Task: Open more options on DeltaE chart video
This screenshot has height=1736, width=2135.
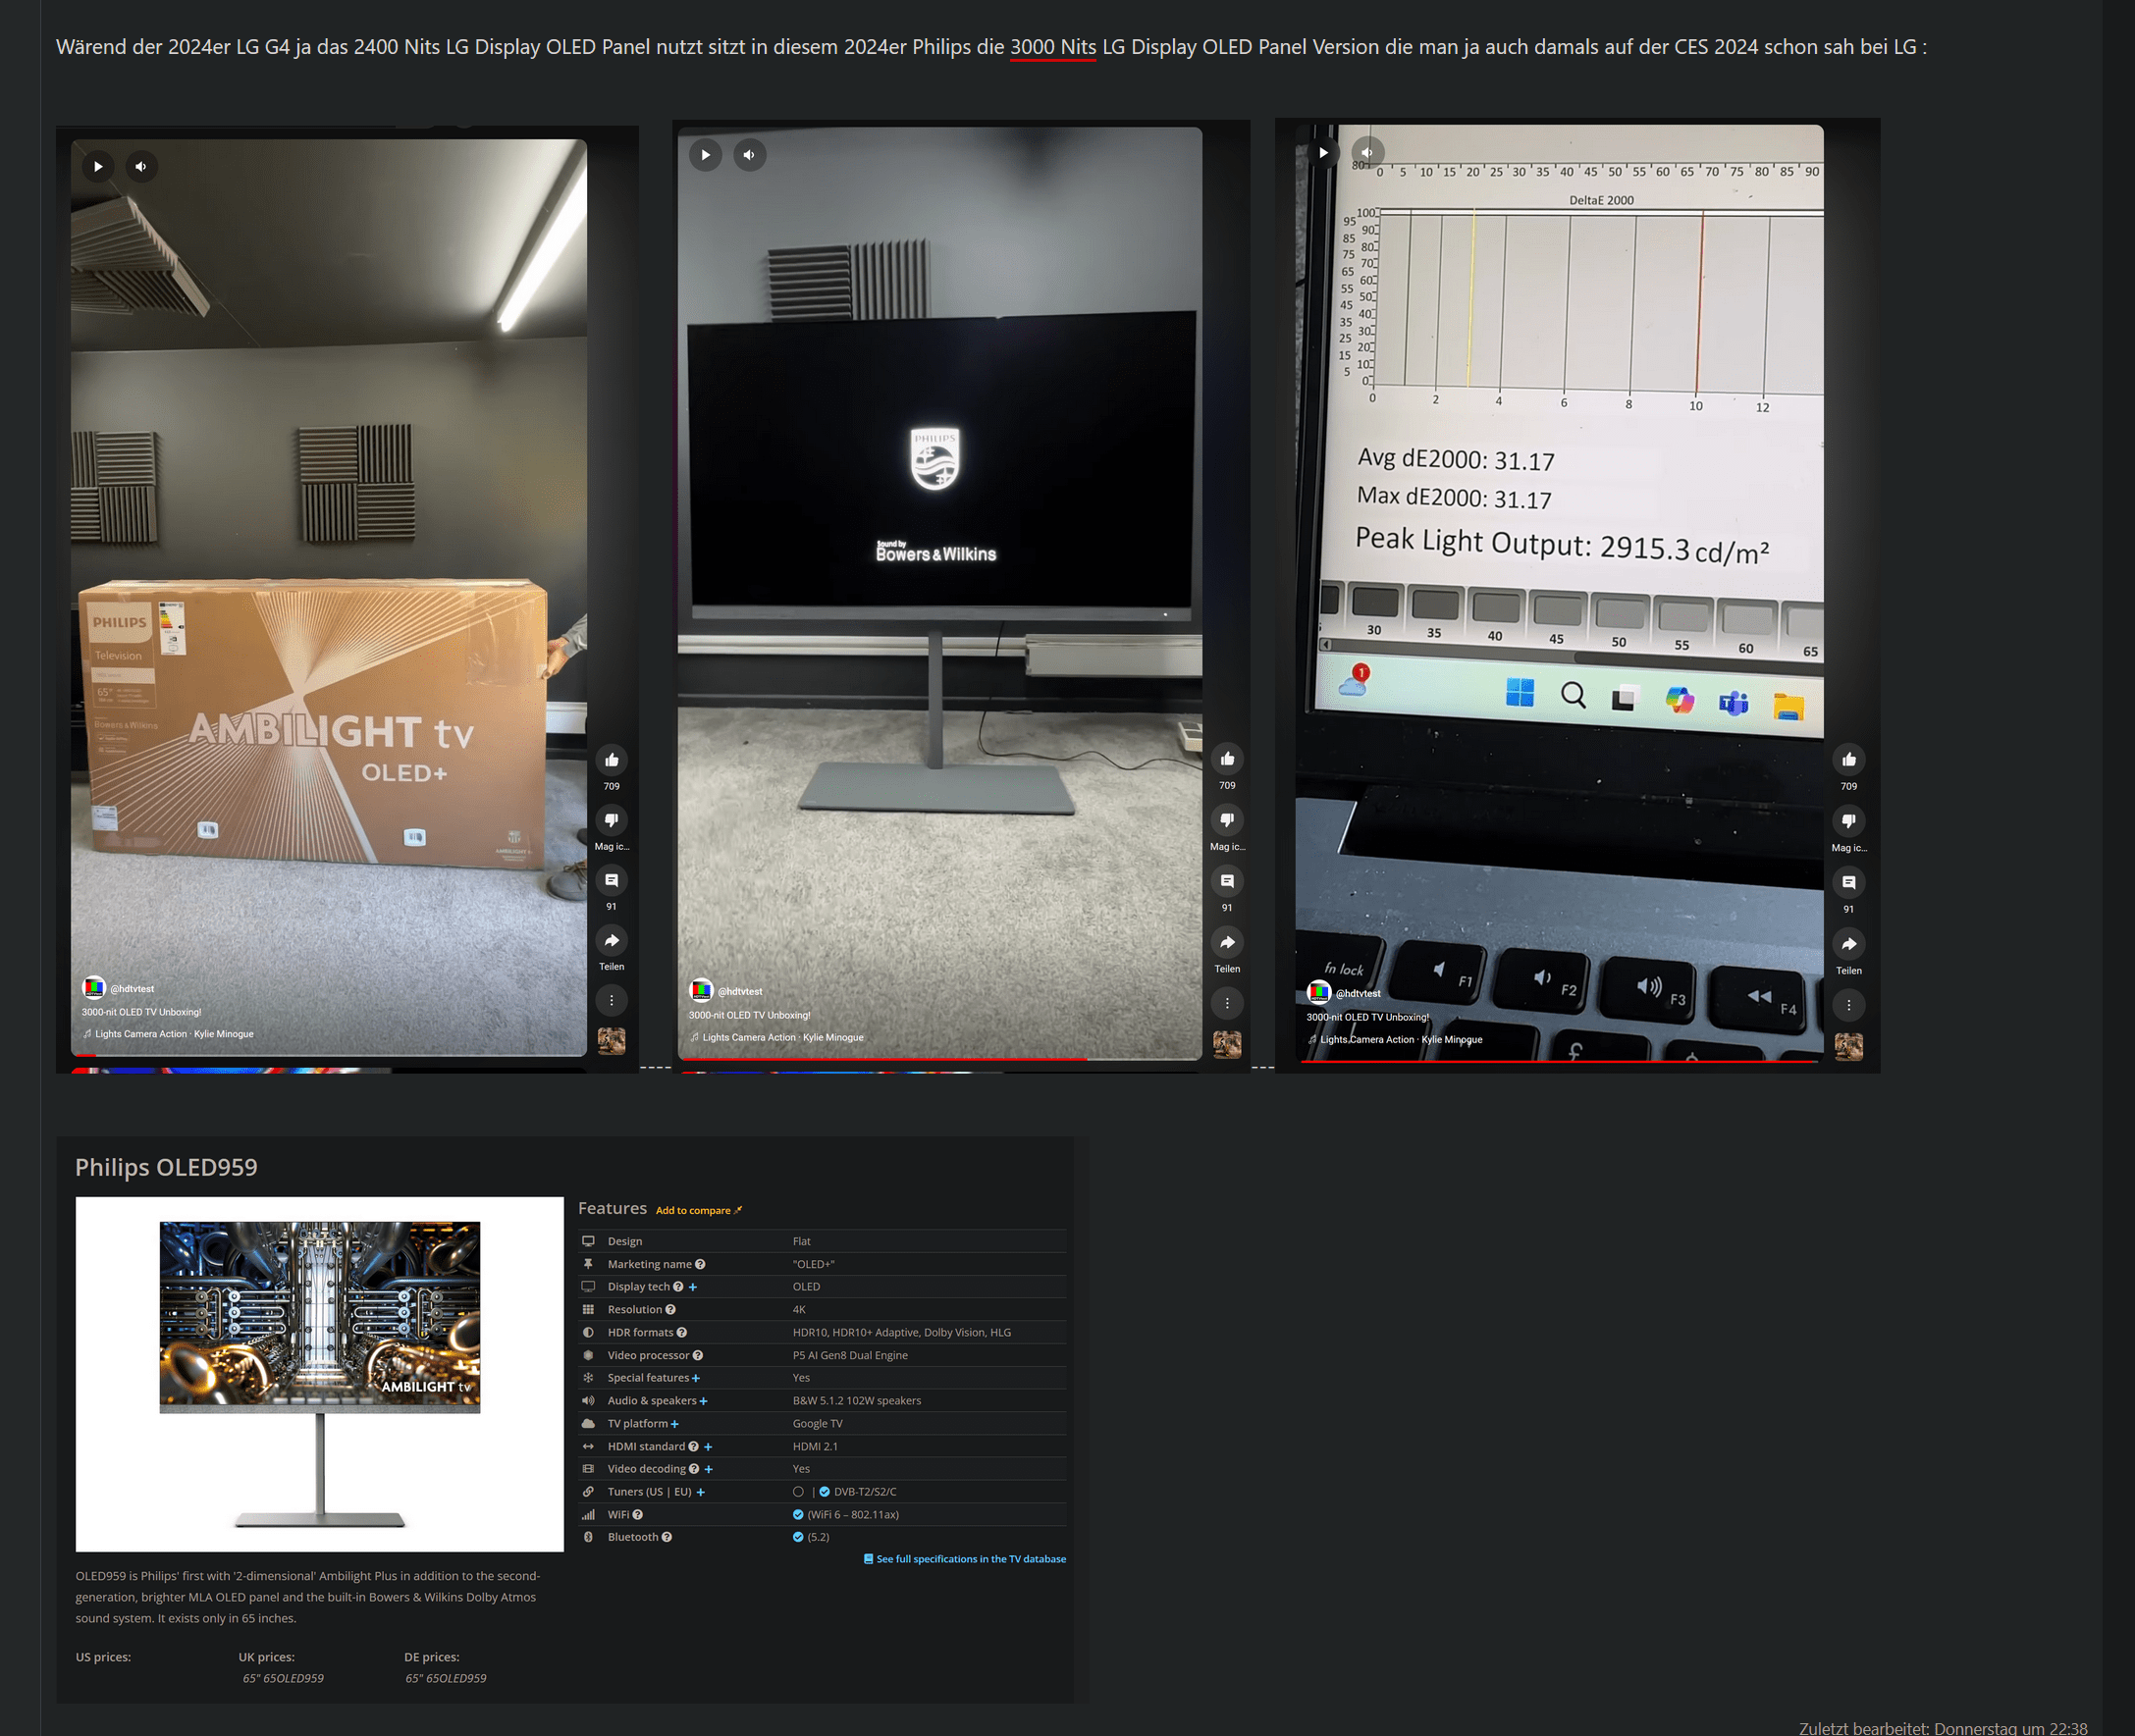Action: coord(1849,1005)
